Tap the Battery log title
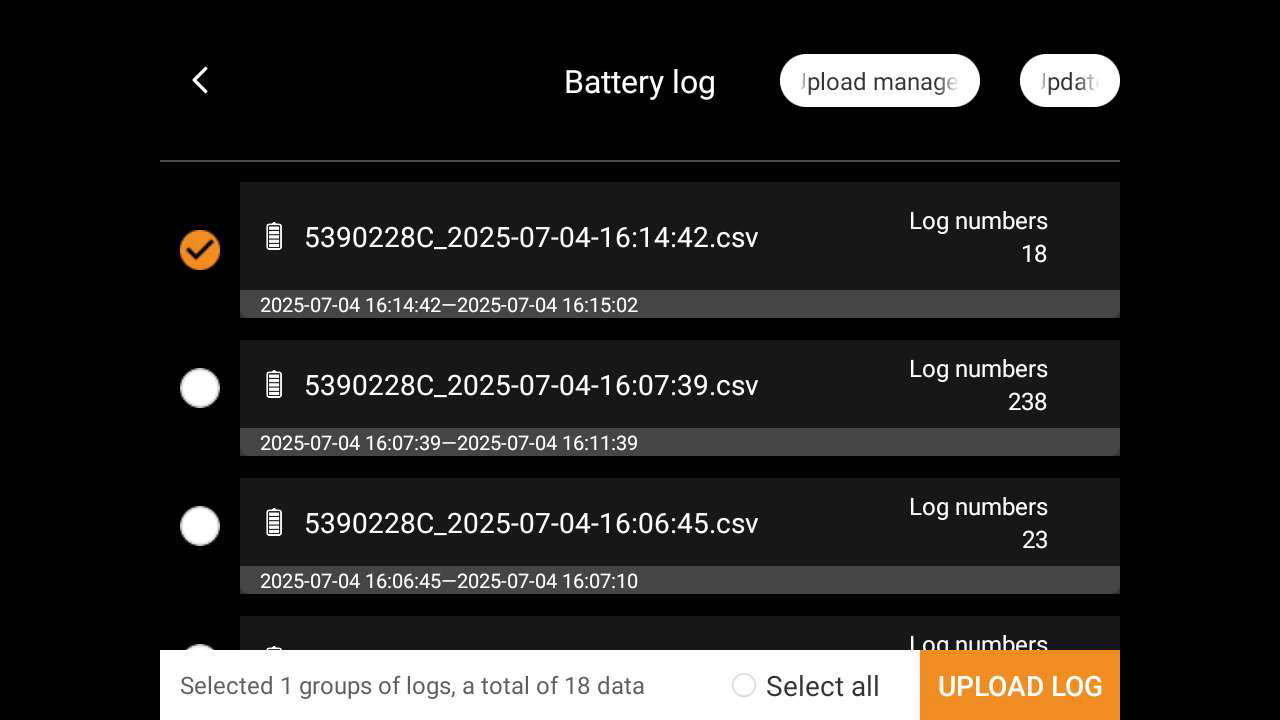 click(639, 82)
